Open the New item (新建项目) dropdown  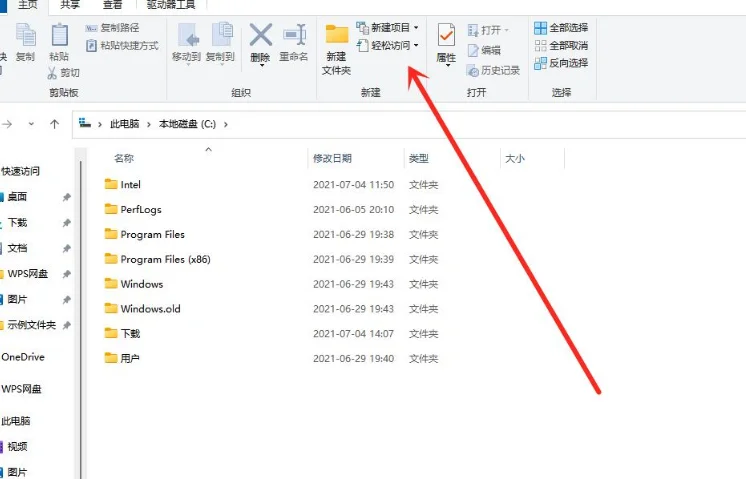388,28
